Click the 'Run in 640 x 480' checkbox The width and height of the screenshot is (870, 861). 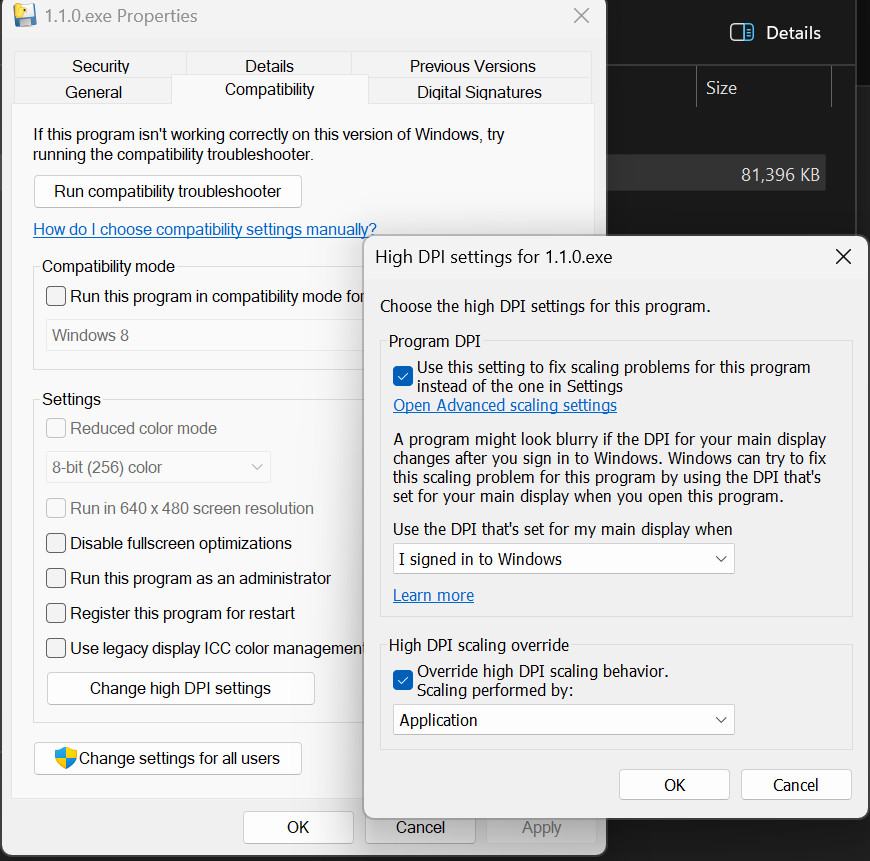[x=56, y=508]
